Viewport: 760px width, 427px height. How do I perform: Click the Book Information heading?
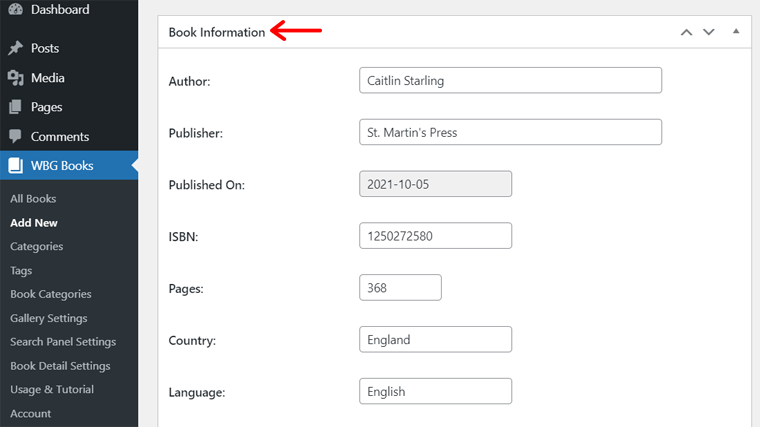tap(217, 32)
